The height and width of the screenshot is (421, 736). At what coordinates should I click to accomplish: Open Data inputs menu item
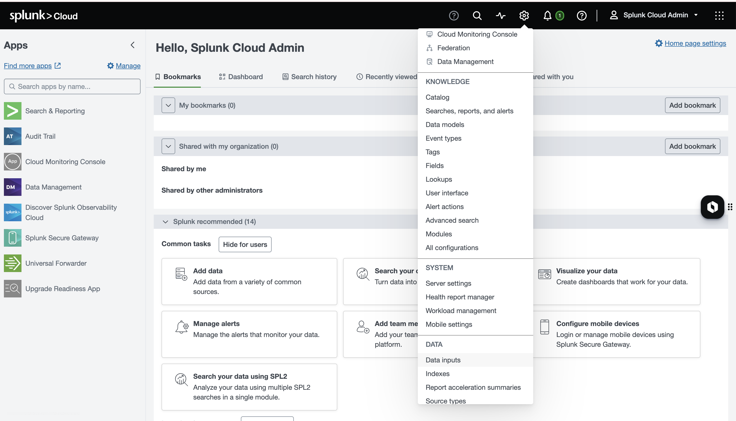[x=475, y=360]
